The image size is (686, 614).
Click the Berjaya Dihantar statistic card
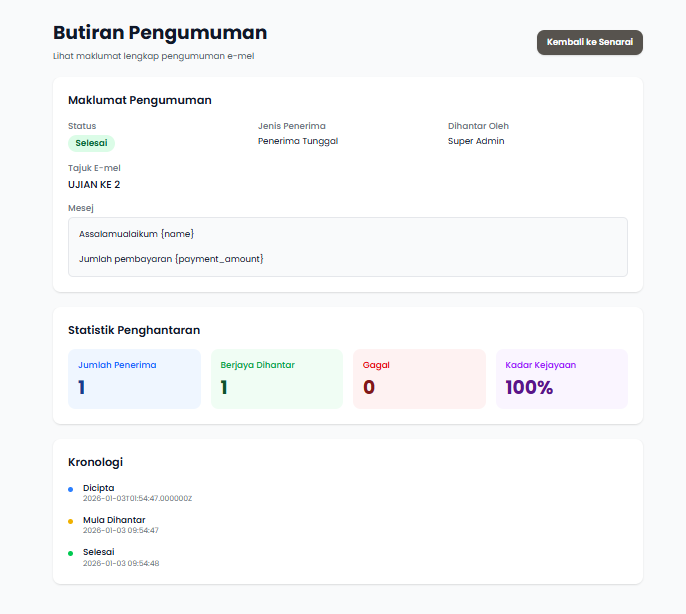tap(277, 379)
